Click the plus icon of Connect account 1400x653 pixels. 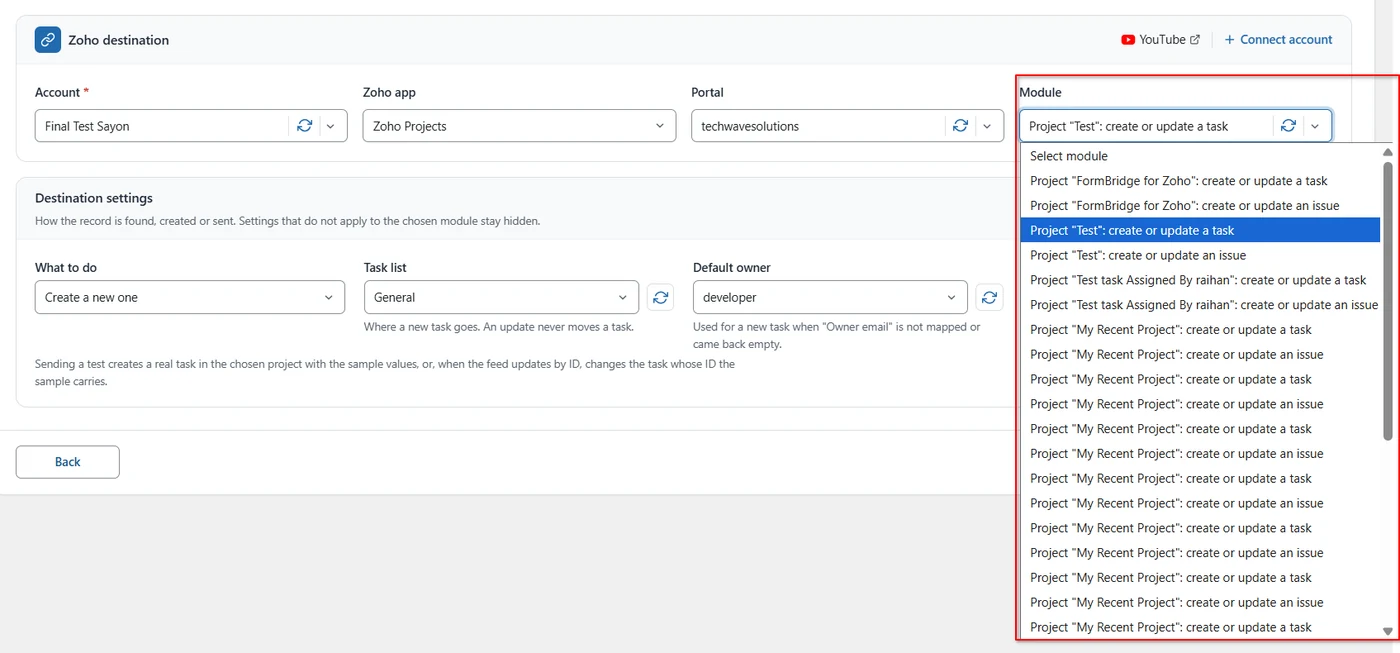click(1230, 40)
